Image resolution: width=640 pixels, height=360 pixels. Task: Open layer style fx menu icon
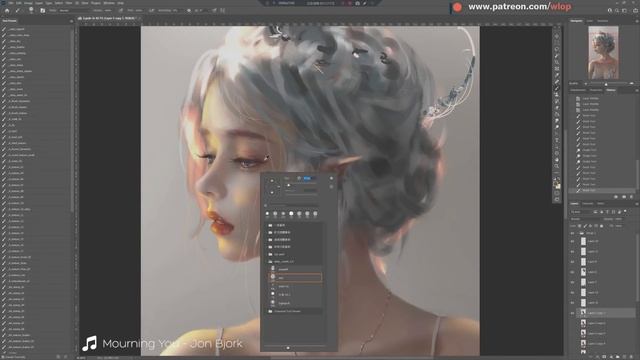click(597, 356)
